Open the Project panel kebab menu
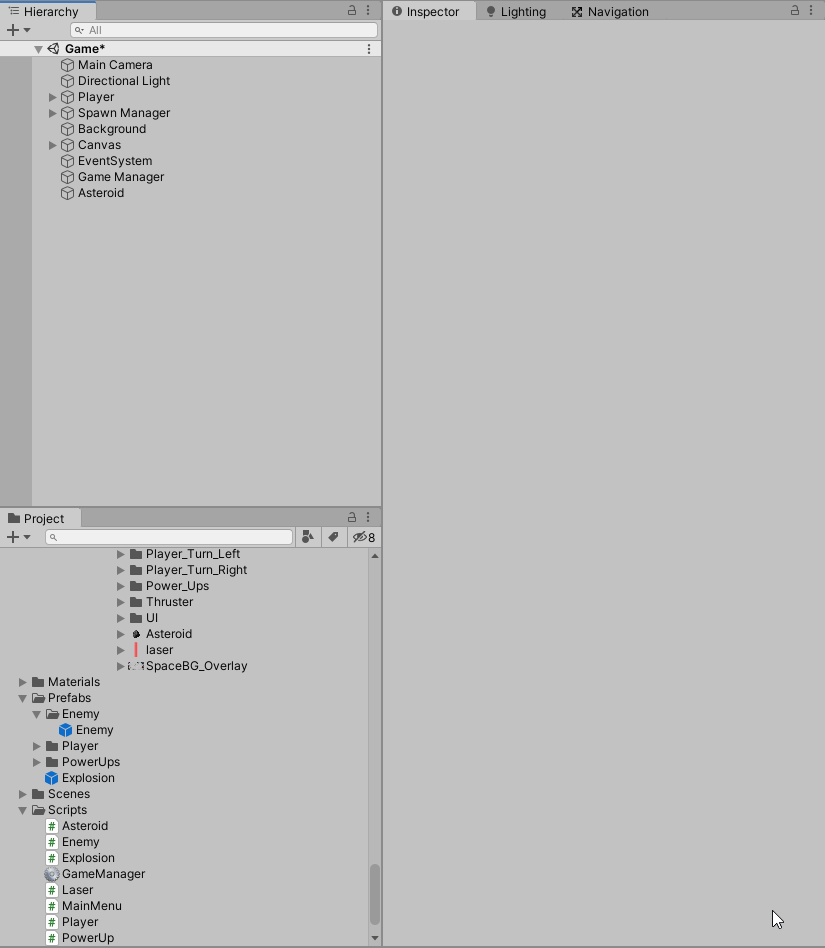Image resolution: width=825 pixels, height=948 pixels. [x=368, y=517]
